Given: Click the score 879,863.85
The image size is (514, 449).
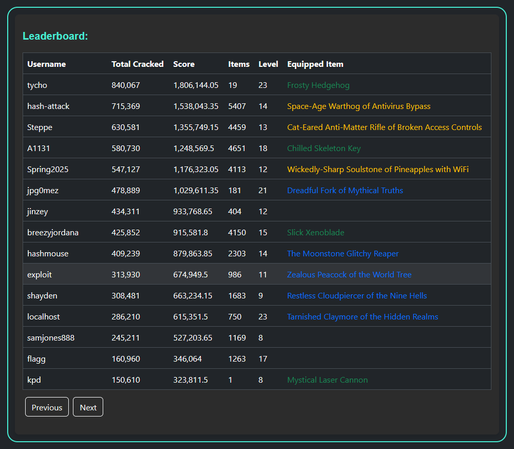Looking at the screenshot, I should (192, 254).
